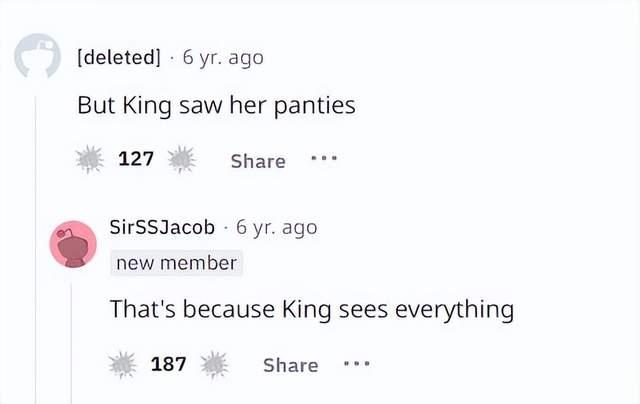The image size is (640, 404).
Task: Click the 187 vote count
Action: click(169, 365)
